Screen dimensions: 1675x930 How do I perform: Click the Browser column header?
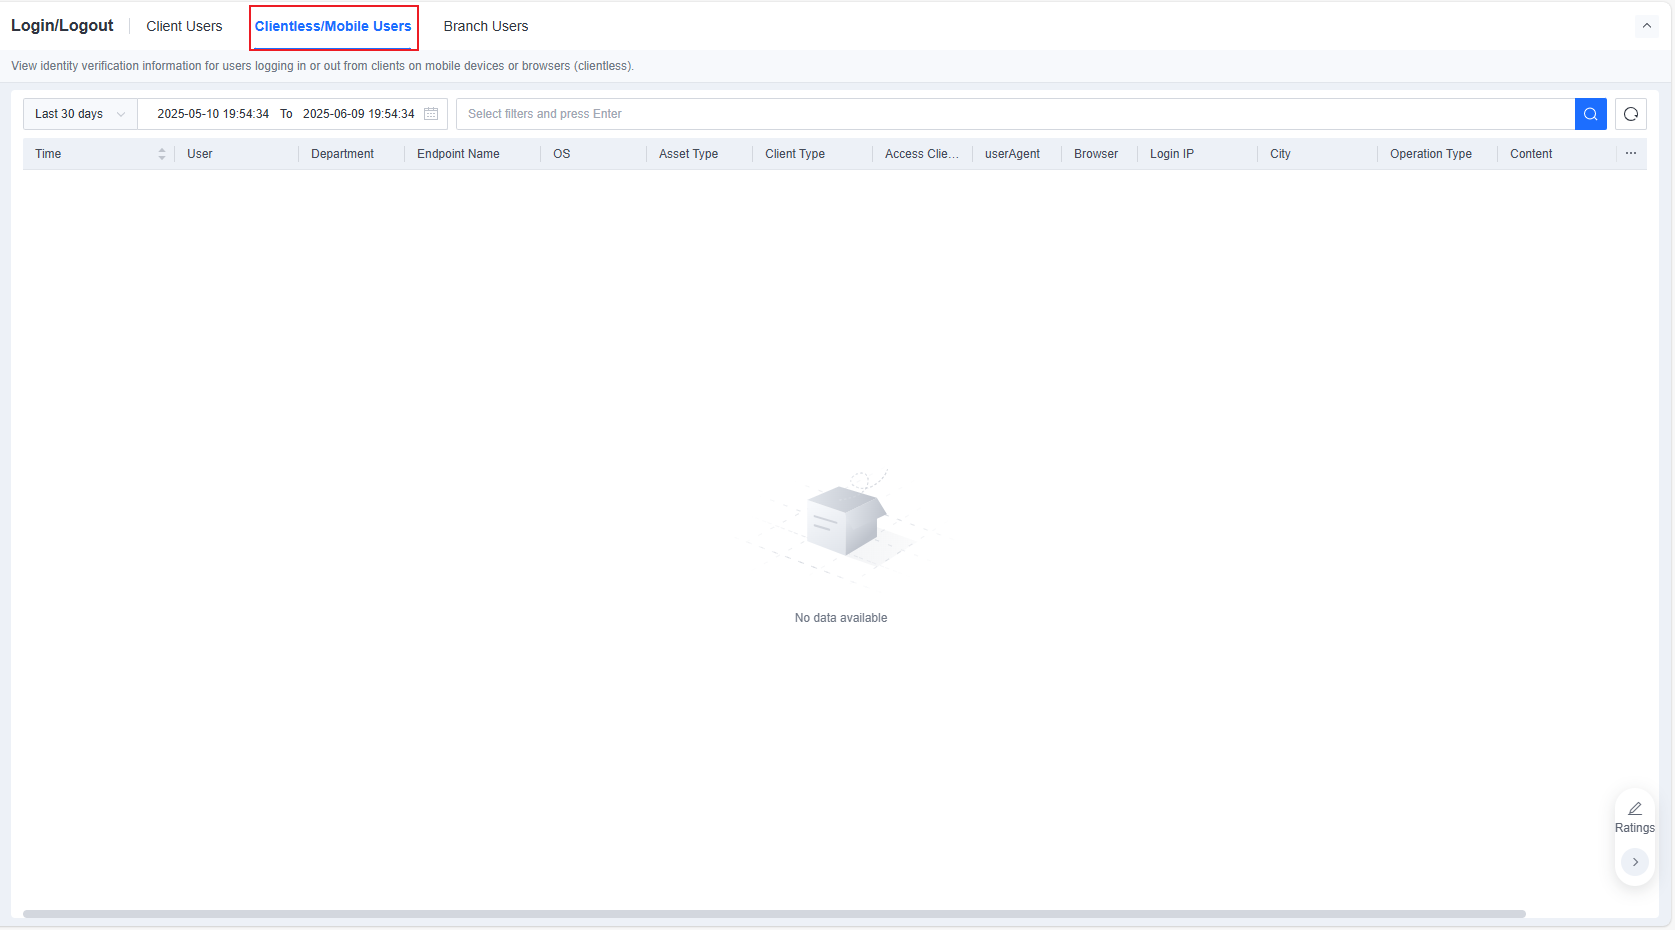1096,154
